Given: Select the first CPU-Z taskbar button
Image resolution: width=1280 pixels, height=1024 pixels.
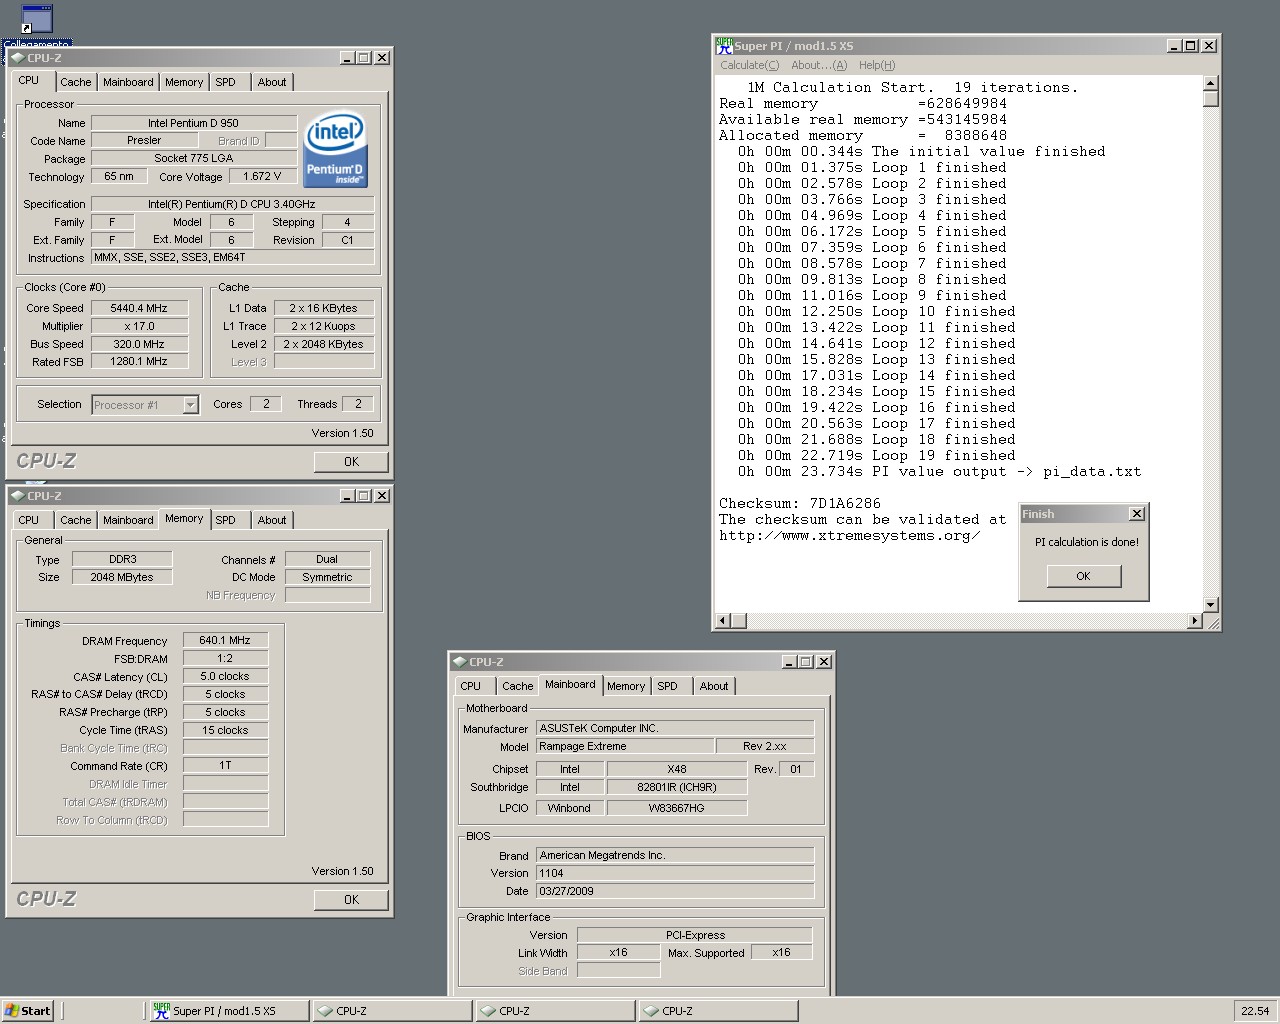Looking at the screenshot, I should point(391,1011).
